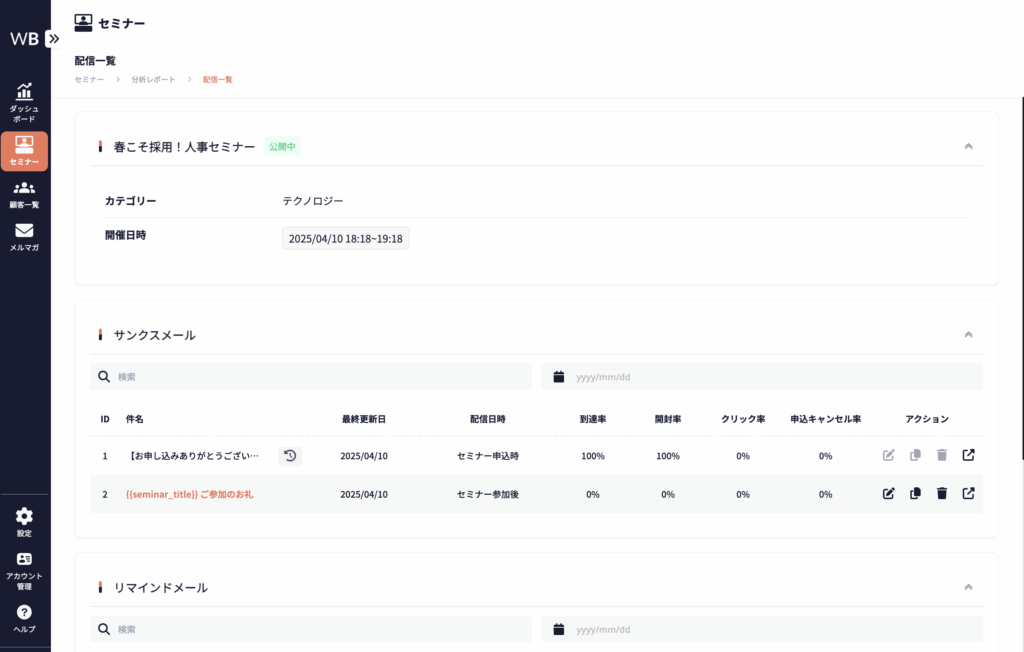Open row 1 thanks mail in external view

coord(968,456)
